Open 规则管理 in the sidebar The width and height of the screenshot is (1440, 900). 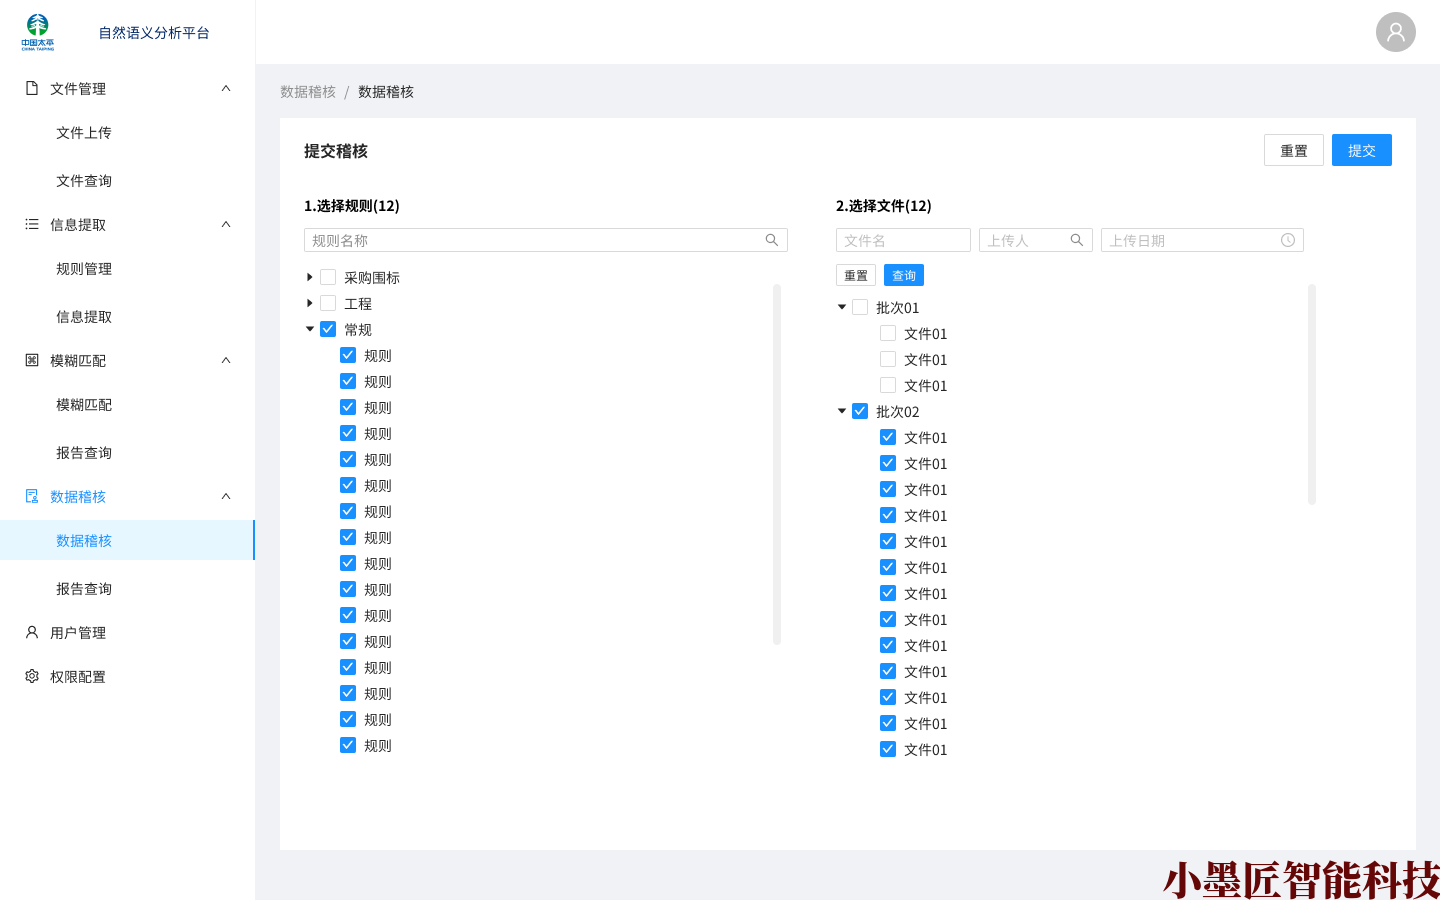coord(84,269)
